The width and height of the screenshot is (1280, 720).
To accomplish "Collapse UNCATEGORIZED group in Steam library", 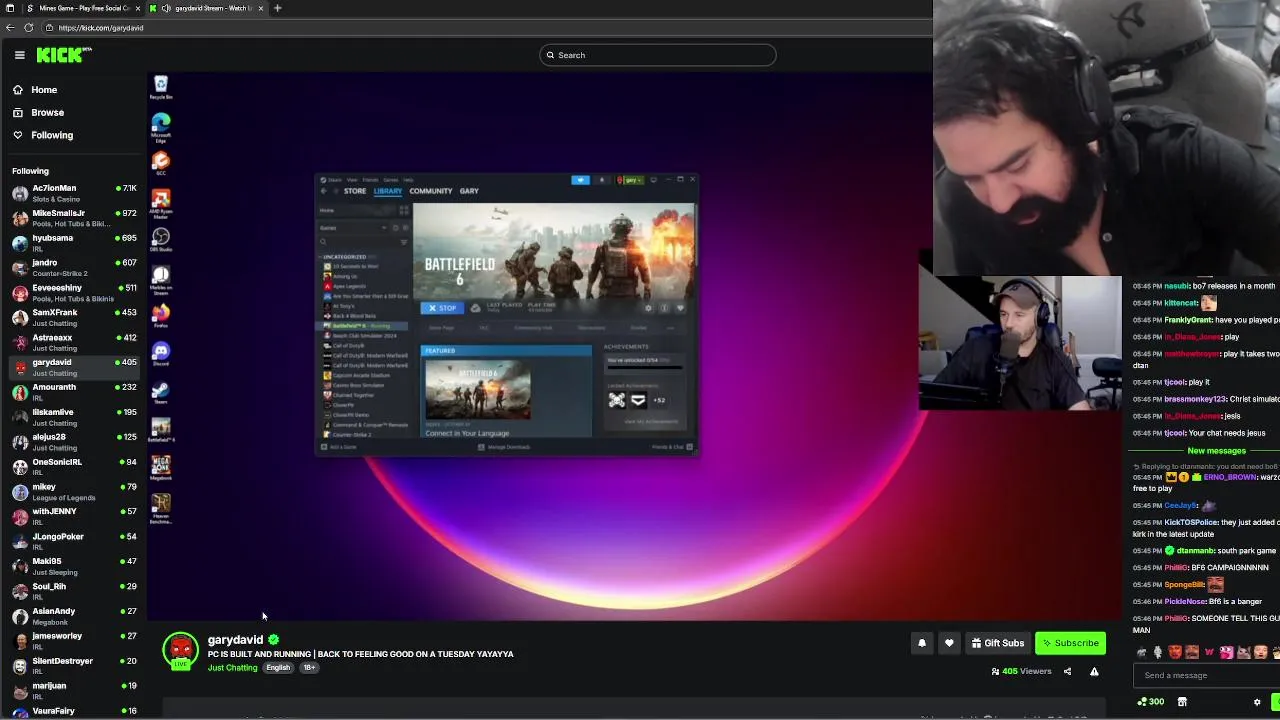I will pyautogui.click(x=343, y=257).
